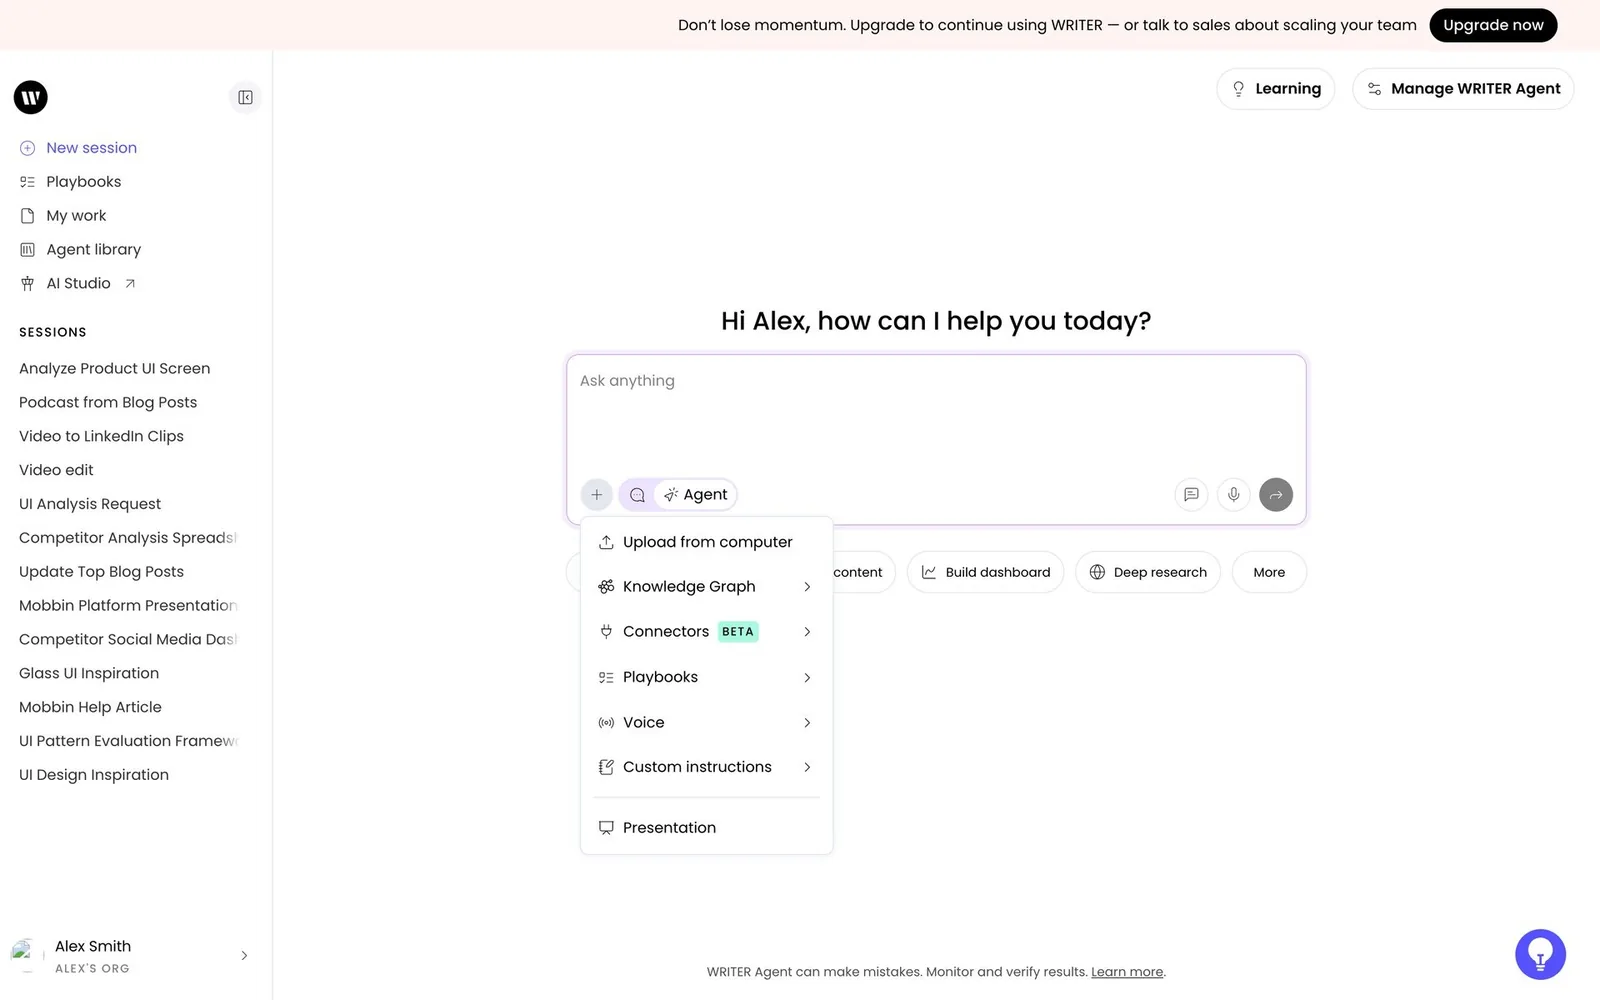Switch to chat mode toggle icon
Screen dimensions: 1600x1000
tap(637, 494)
